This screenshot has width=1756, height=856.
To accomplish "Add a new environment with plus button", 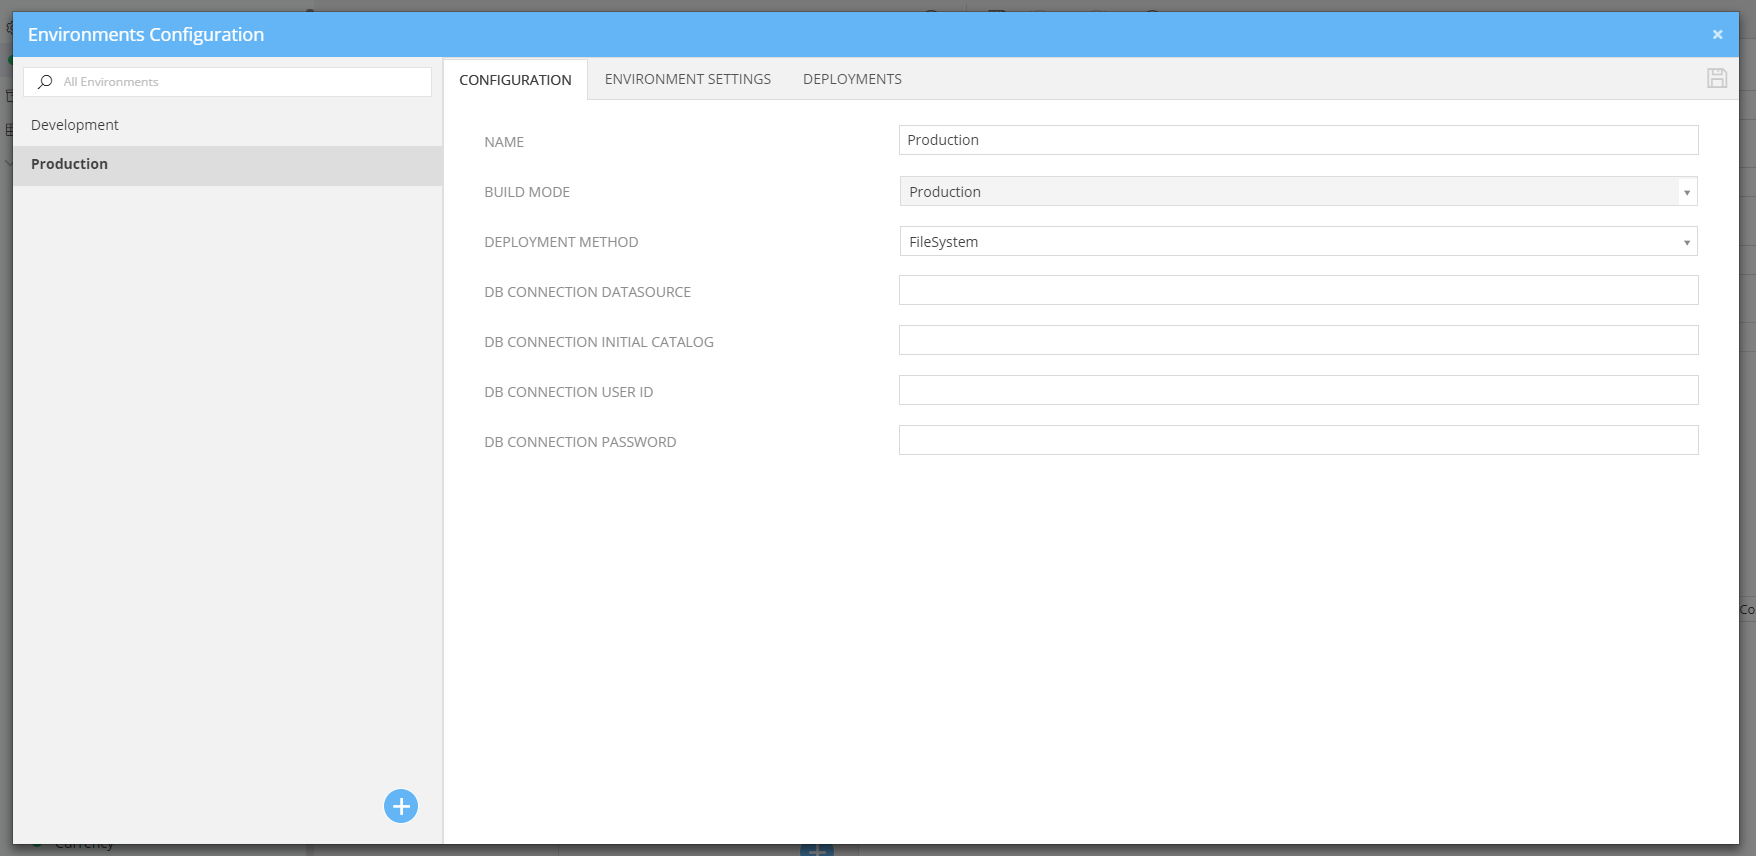I will point(401,806).
